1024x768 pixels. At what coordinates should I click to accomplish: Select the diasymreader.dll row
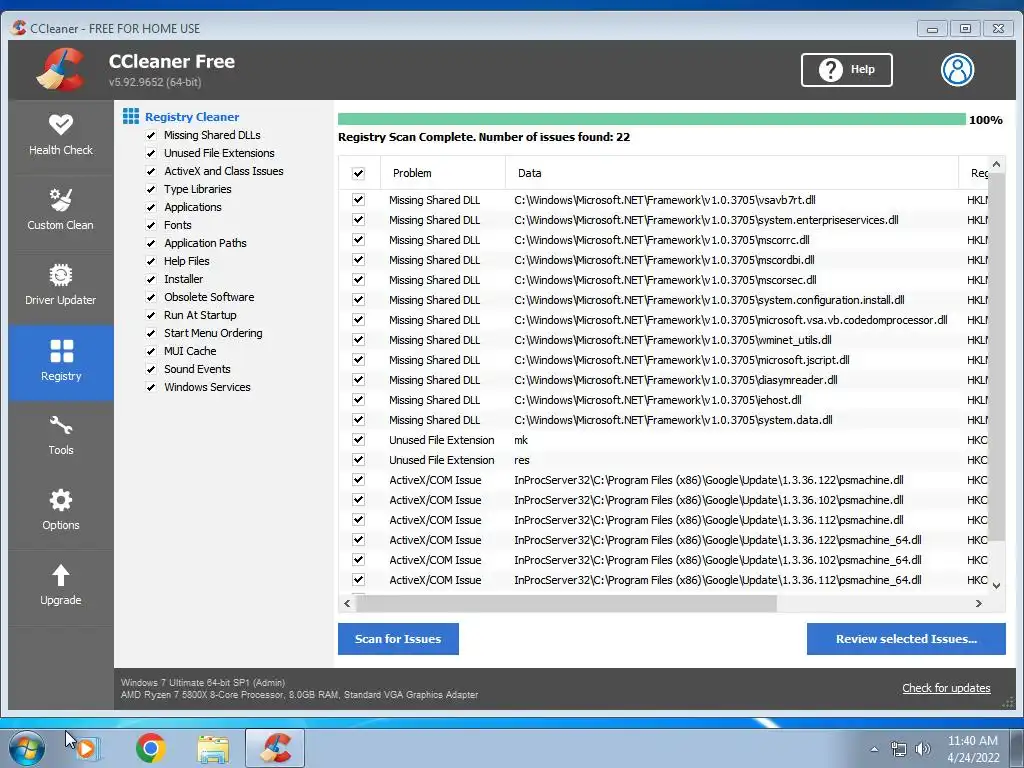pos(662,379)
